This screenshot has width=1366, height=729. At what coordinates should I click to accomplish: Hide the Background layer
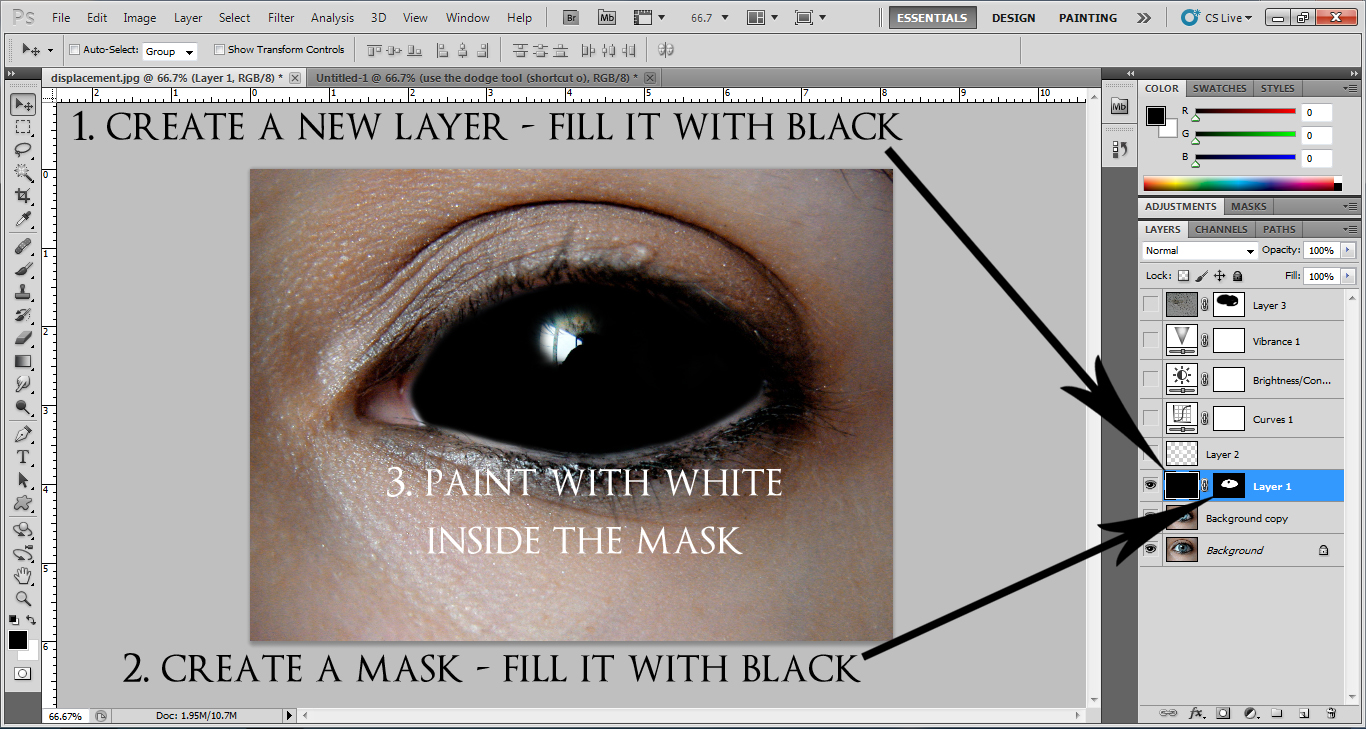tap(1150, 549)
